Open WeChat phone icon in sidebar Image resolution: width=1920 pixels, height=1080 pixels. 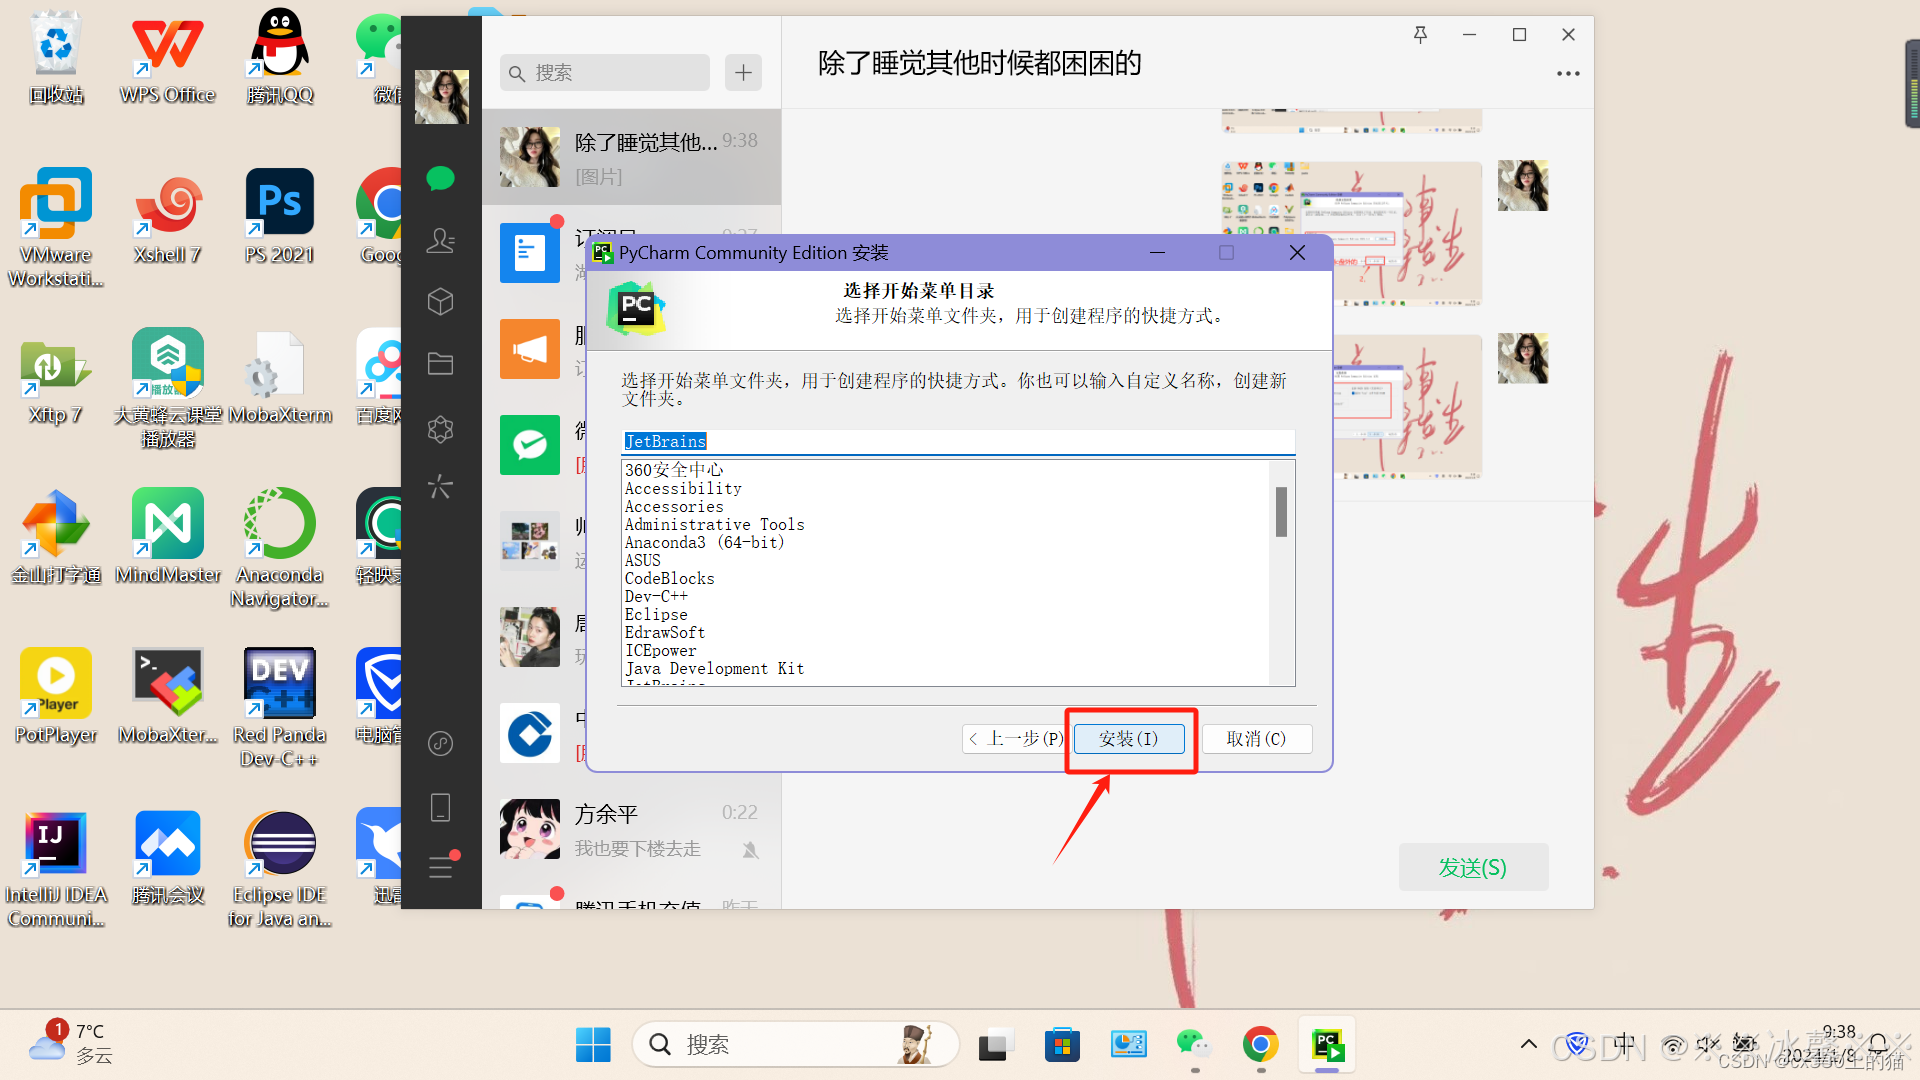(440, 807)
